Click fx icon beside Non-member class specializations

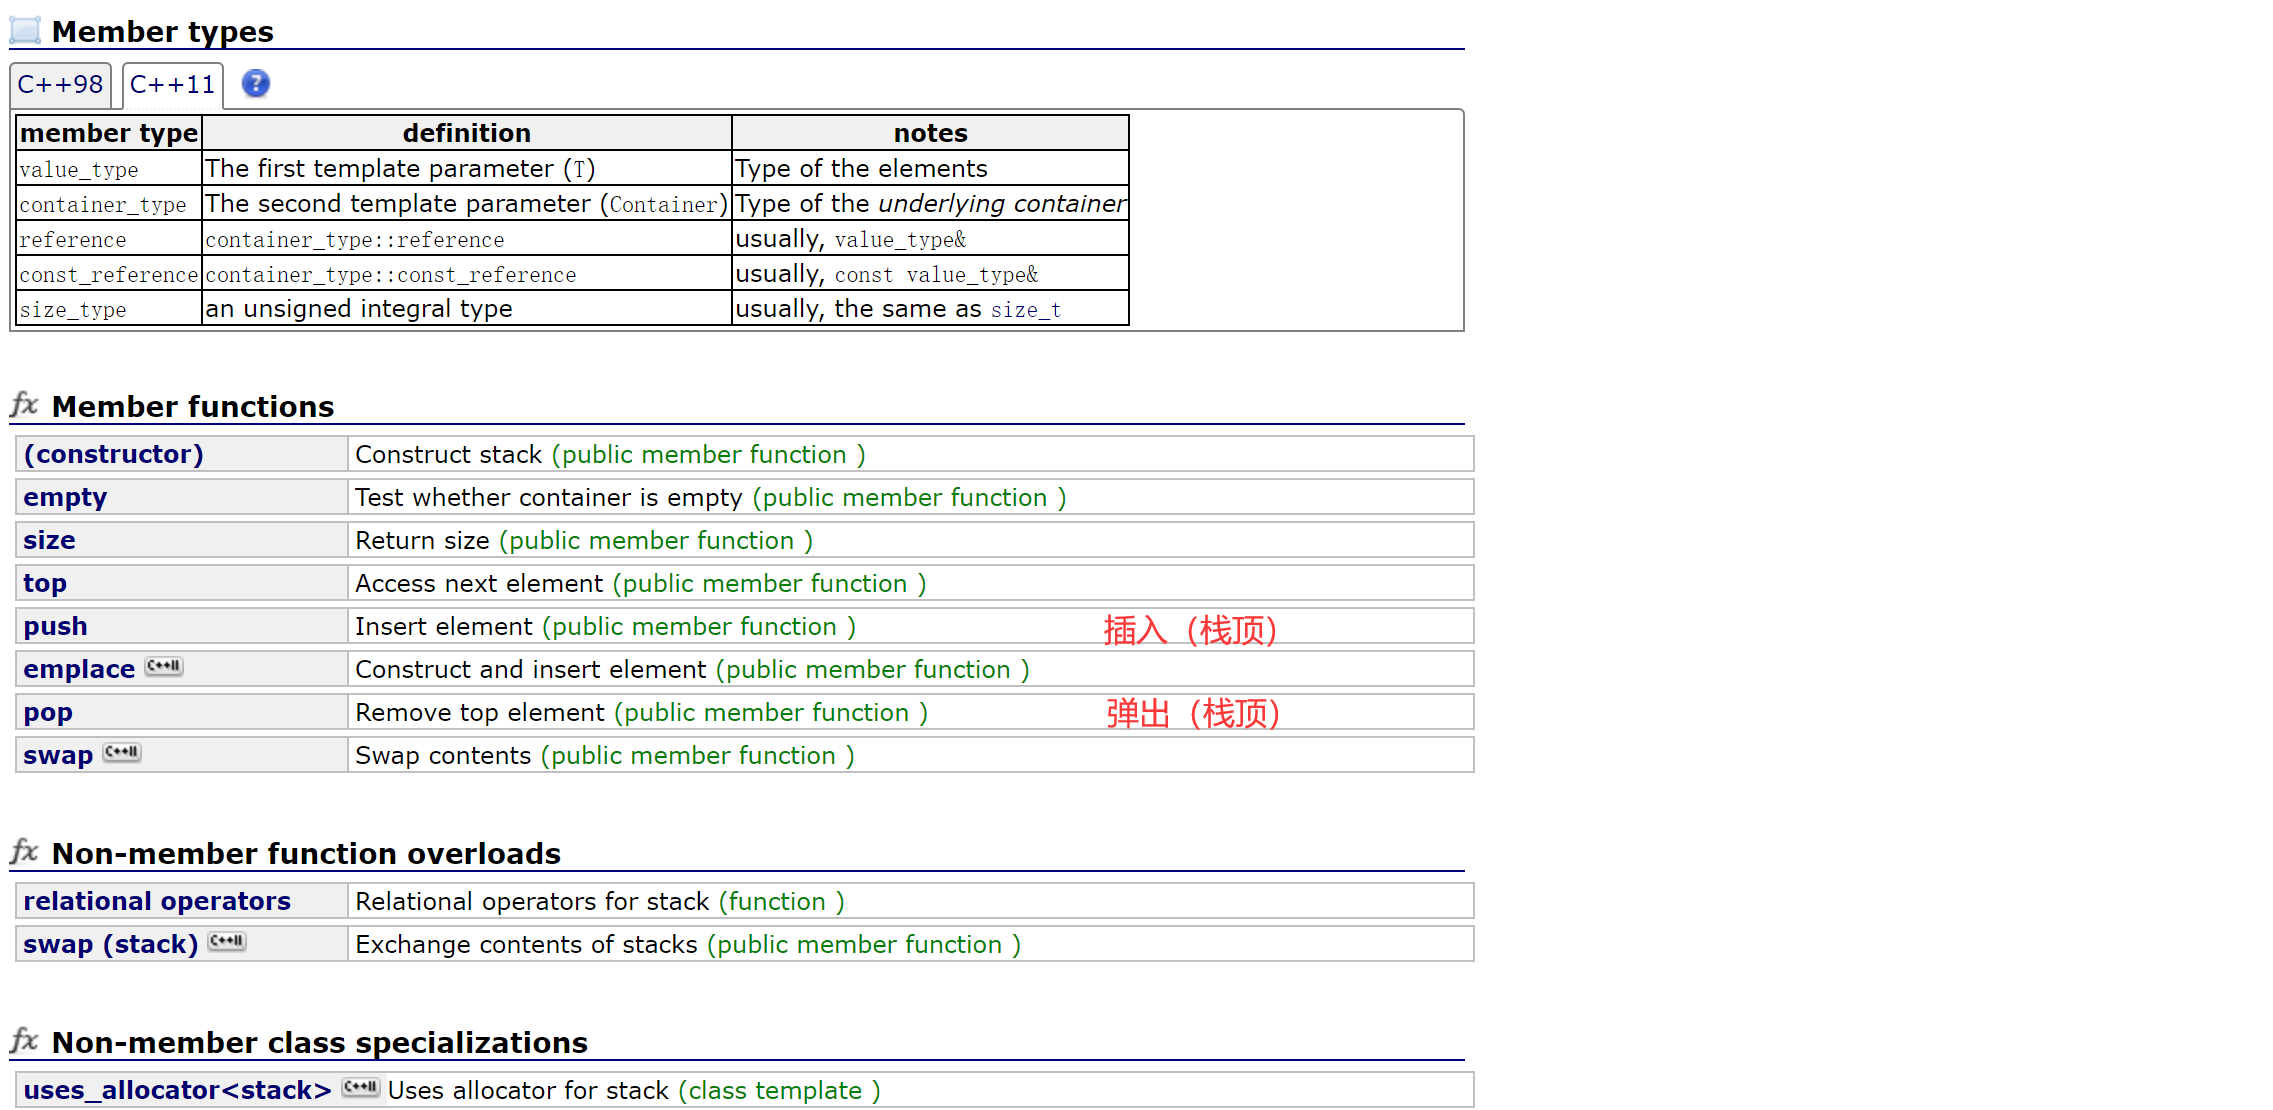(25, 1041)
